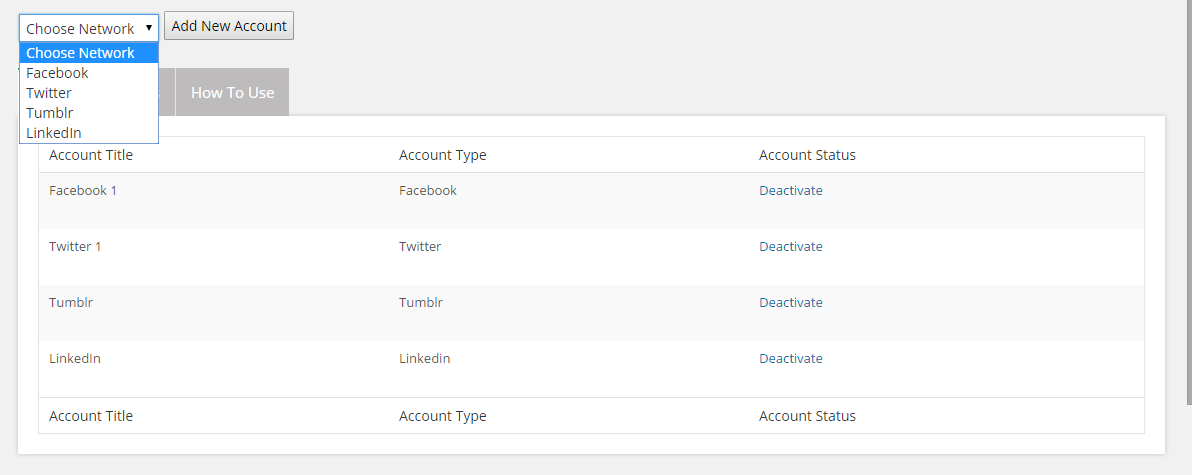Click the Choose Network combo box arrow
Viewport: 1192px width, 475px height.
pos(148,28)
